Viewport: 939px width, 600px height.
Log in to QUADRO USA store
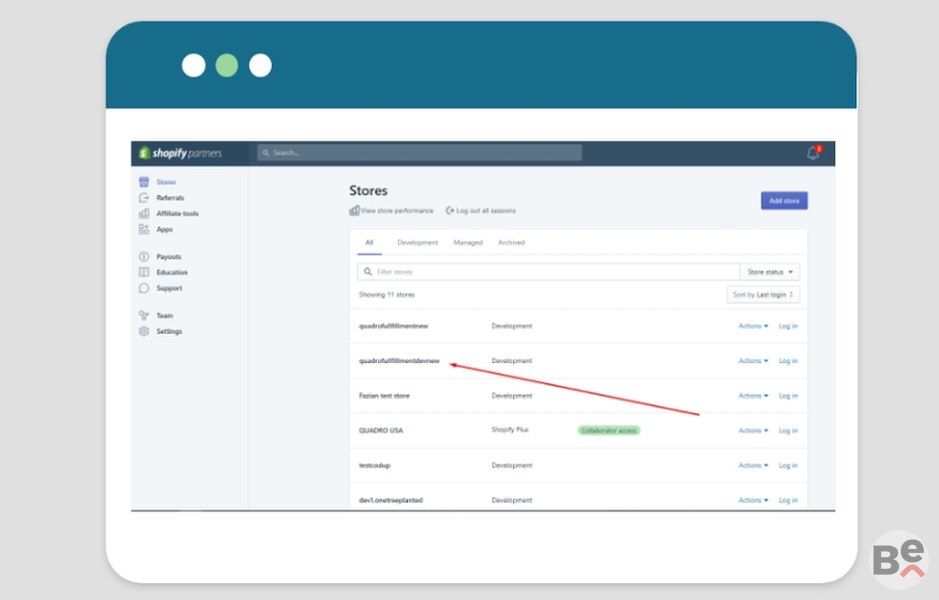[788, 431]
